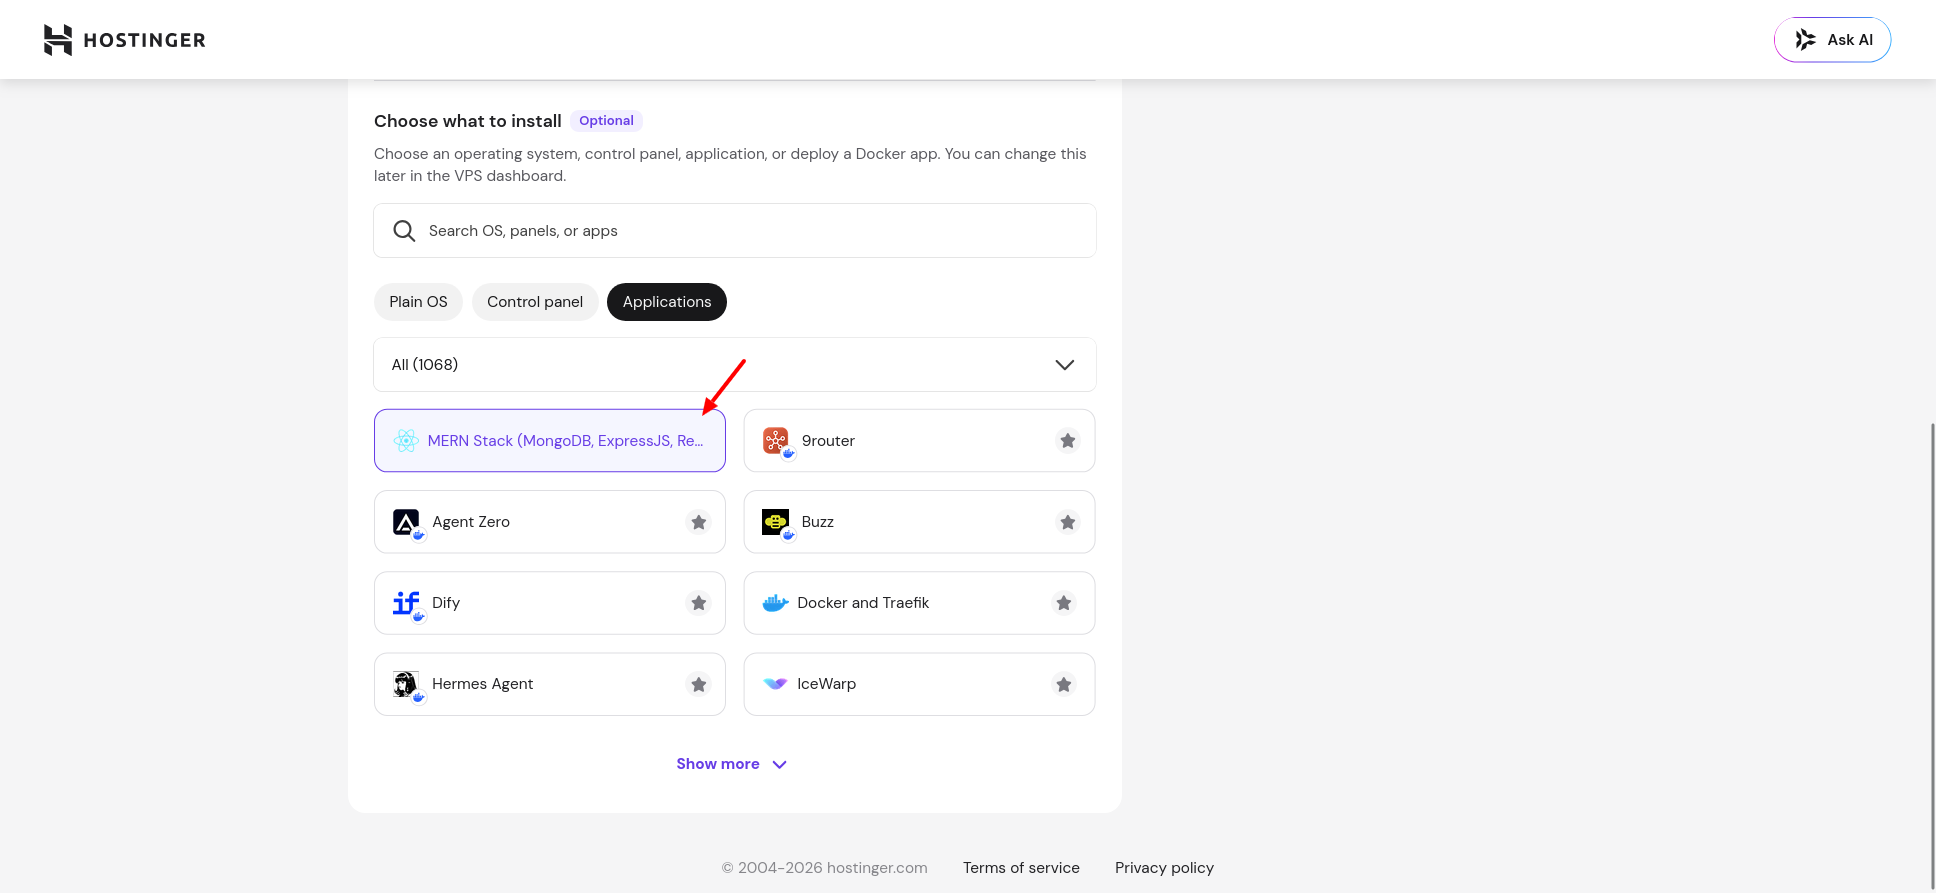Click the Docker badge on Agent Zero icon
The image size is (1936, 894).
(x=419, y=535)
